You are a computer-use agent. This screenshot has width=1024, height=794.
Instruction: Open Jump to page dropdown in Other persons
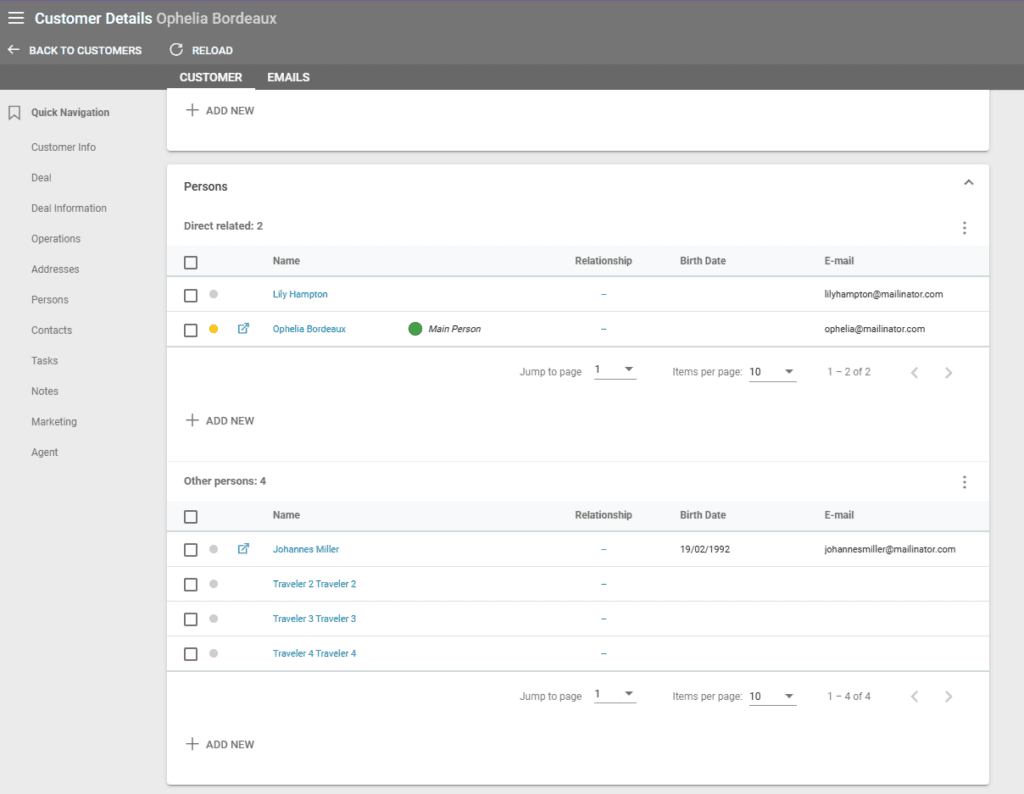615,695
